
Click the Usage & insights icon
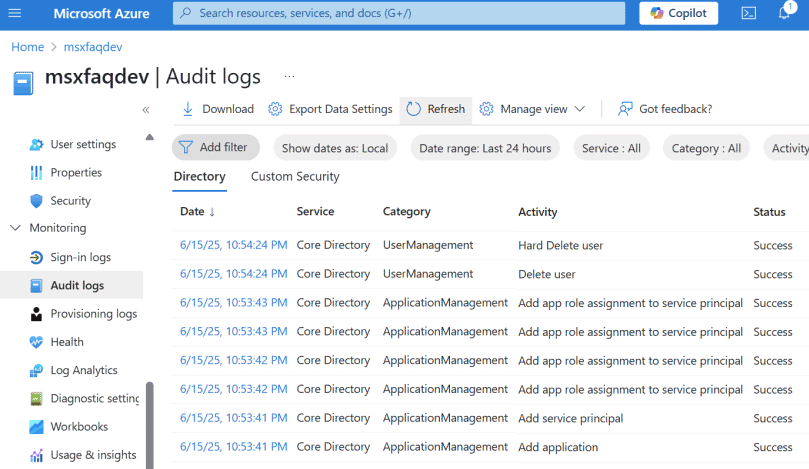pos(36,455)
